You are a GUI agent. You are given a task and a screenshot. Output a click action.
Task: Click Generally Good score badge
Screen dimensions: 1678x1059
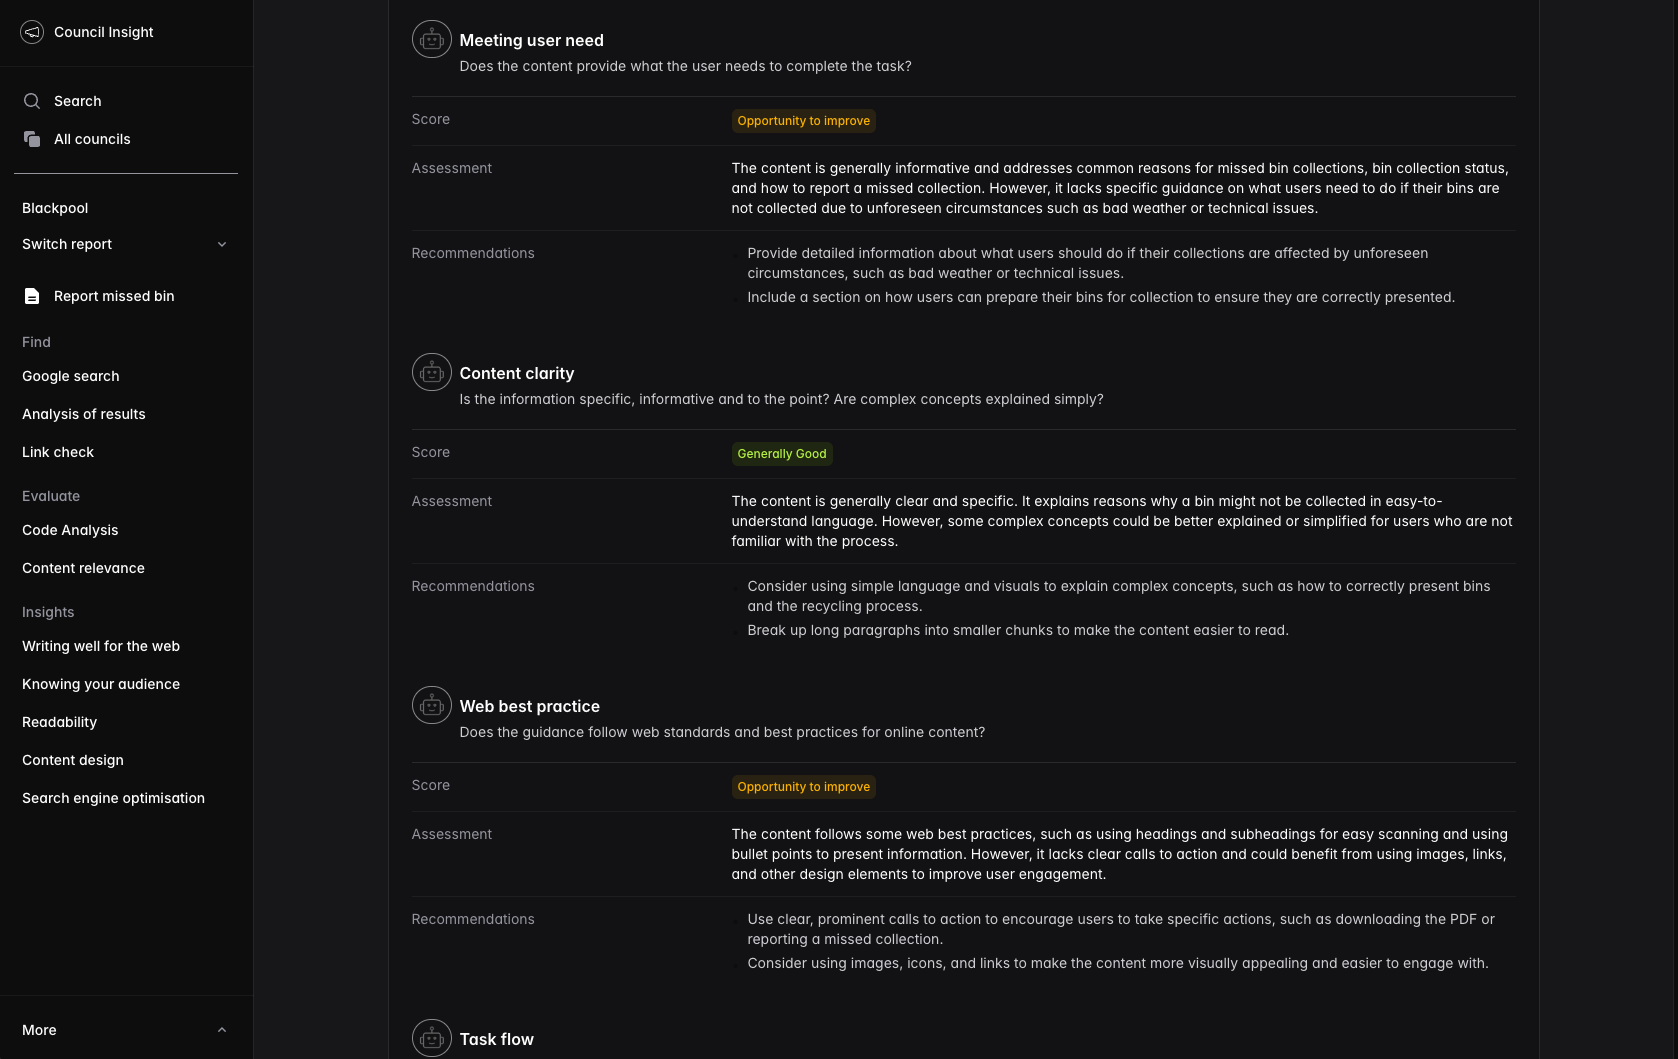click(782, 454)
